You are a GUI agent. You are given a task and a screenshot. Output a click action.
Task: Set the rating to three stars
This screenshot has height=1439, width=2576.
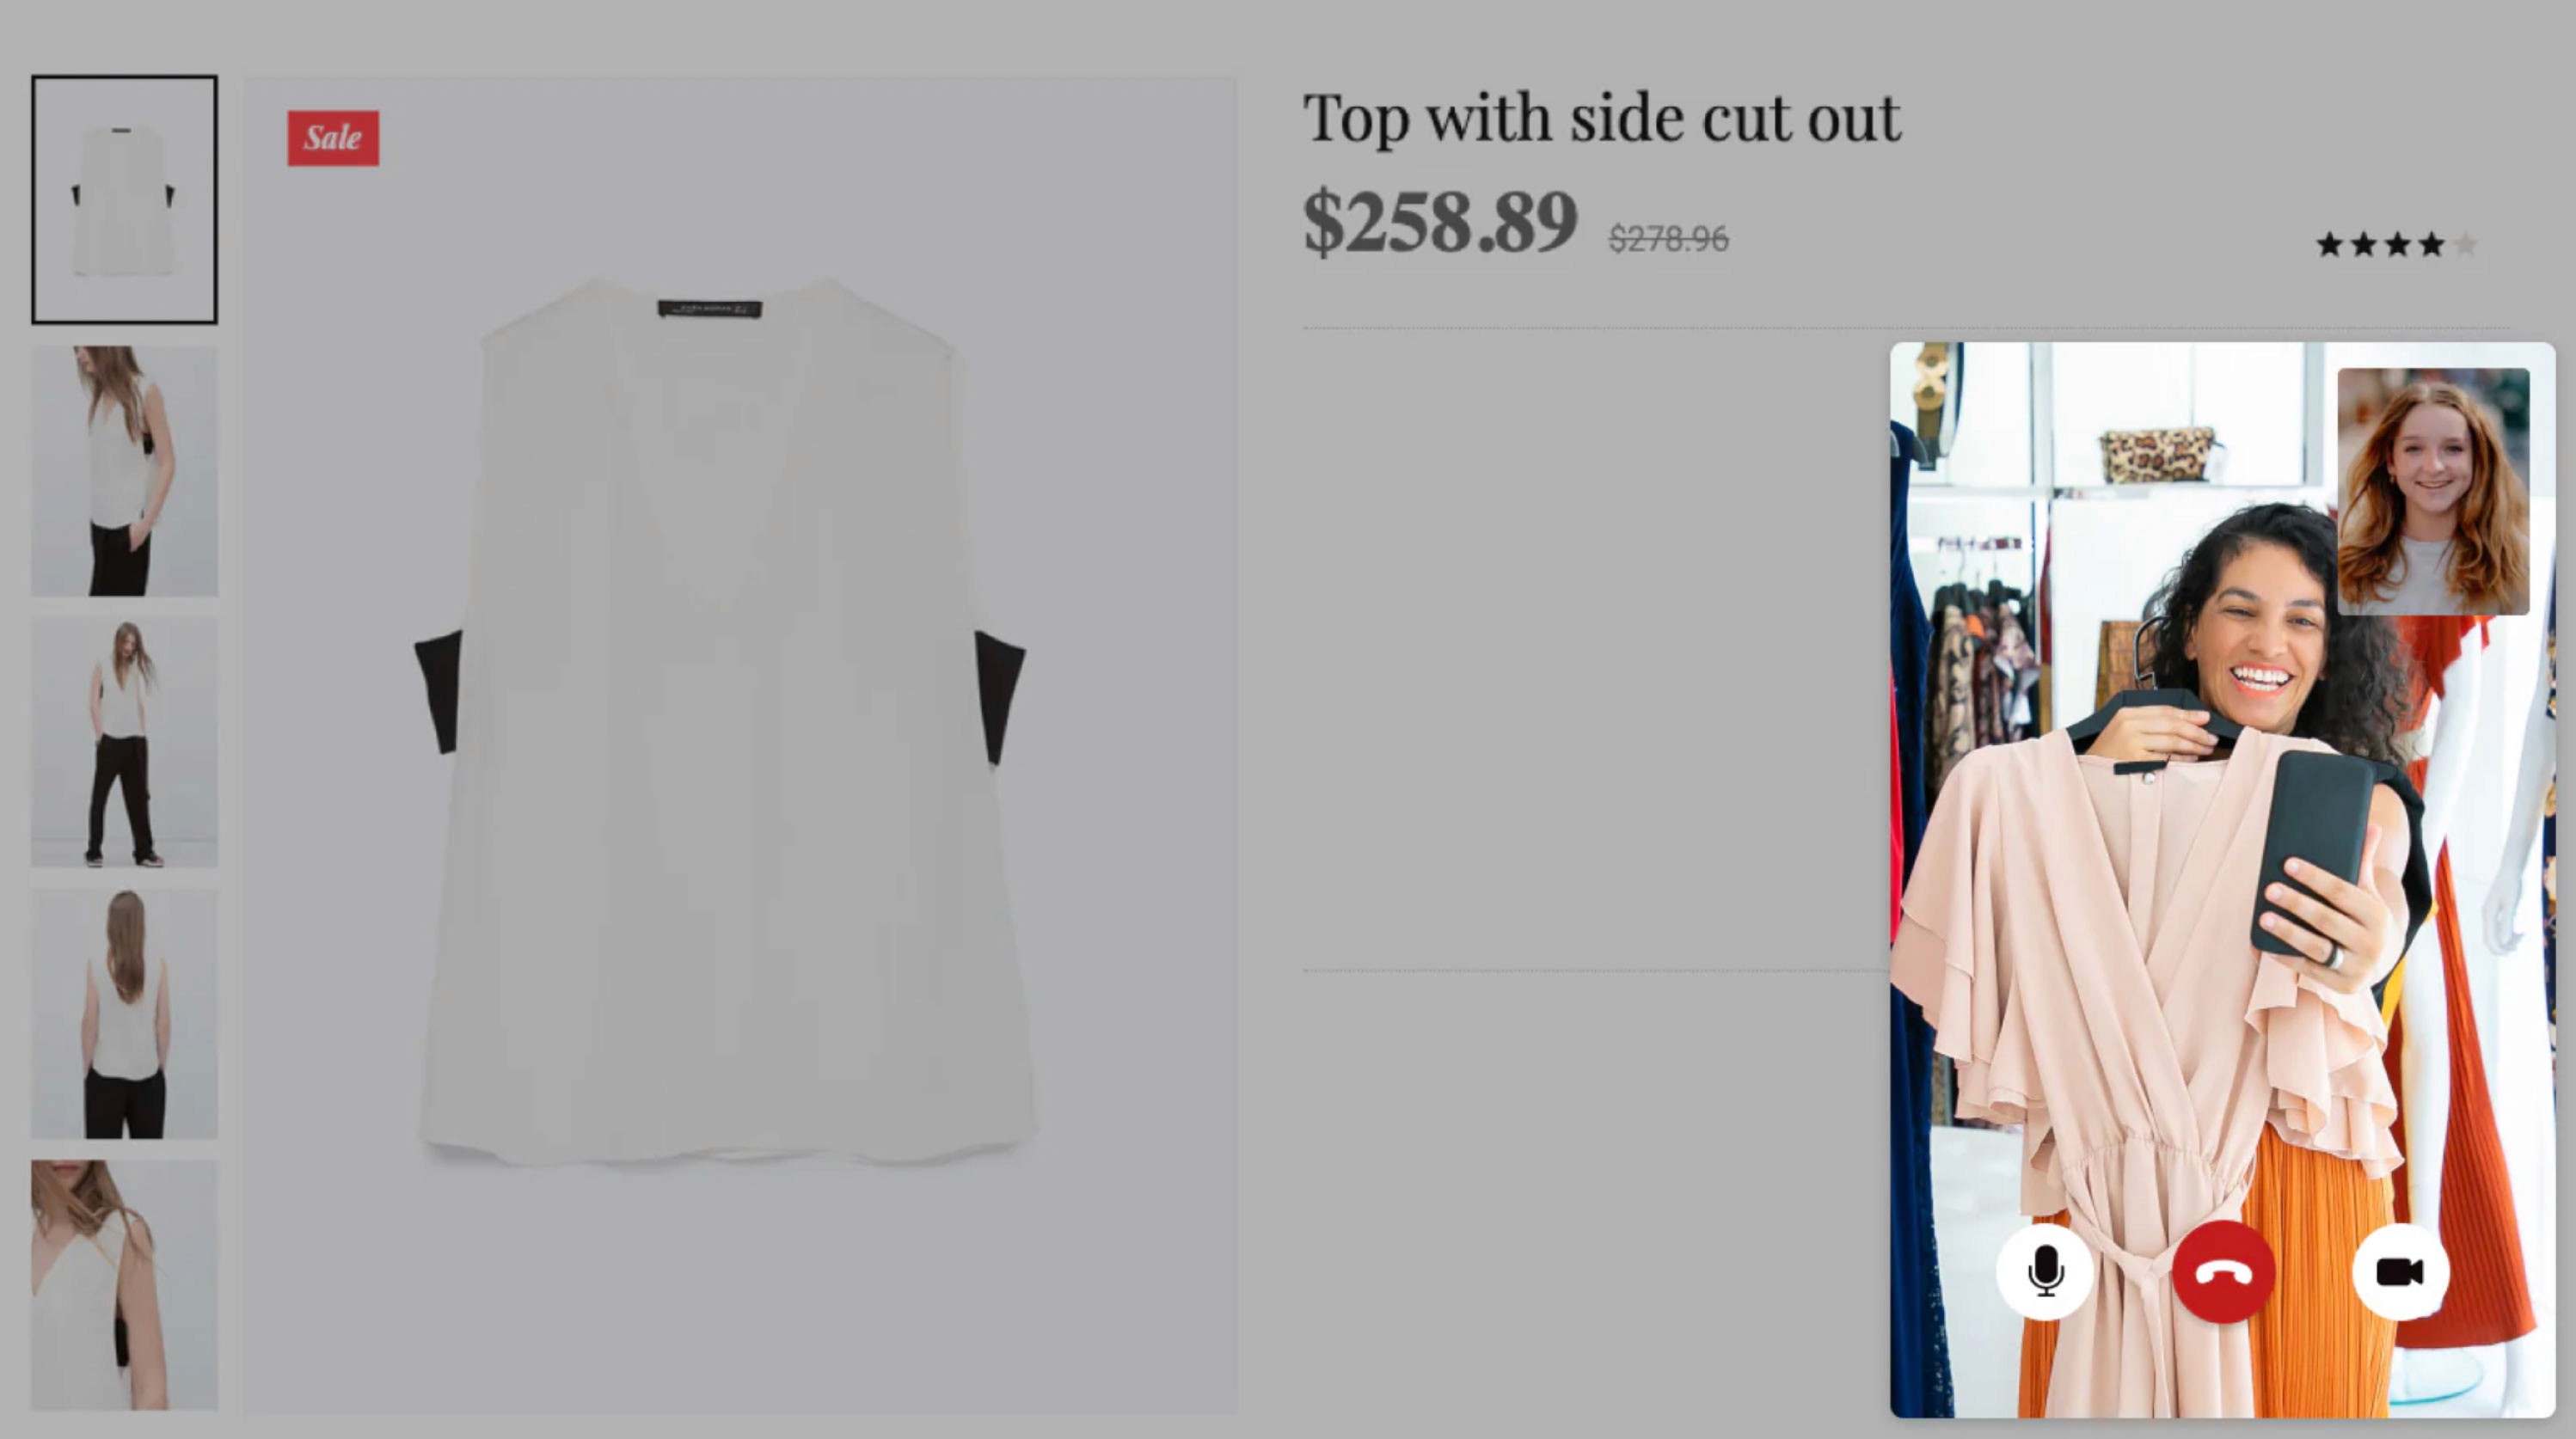tap(2397, 244)
